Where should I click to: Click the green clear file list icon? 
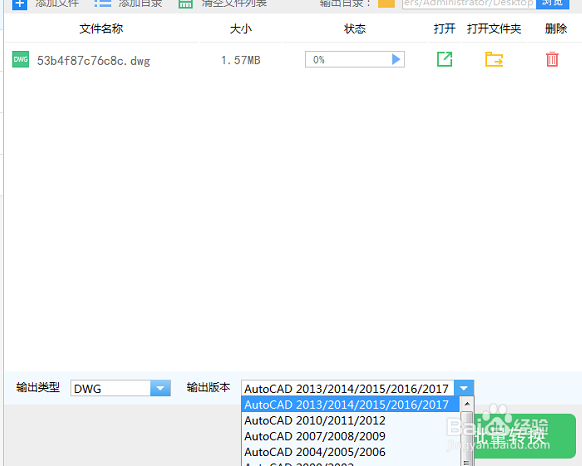coord(185,4)
